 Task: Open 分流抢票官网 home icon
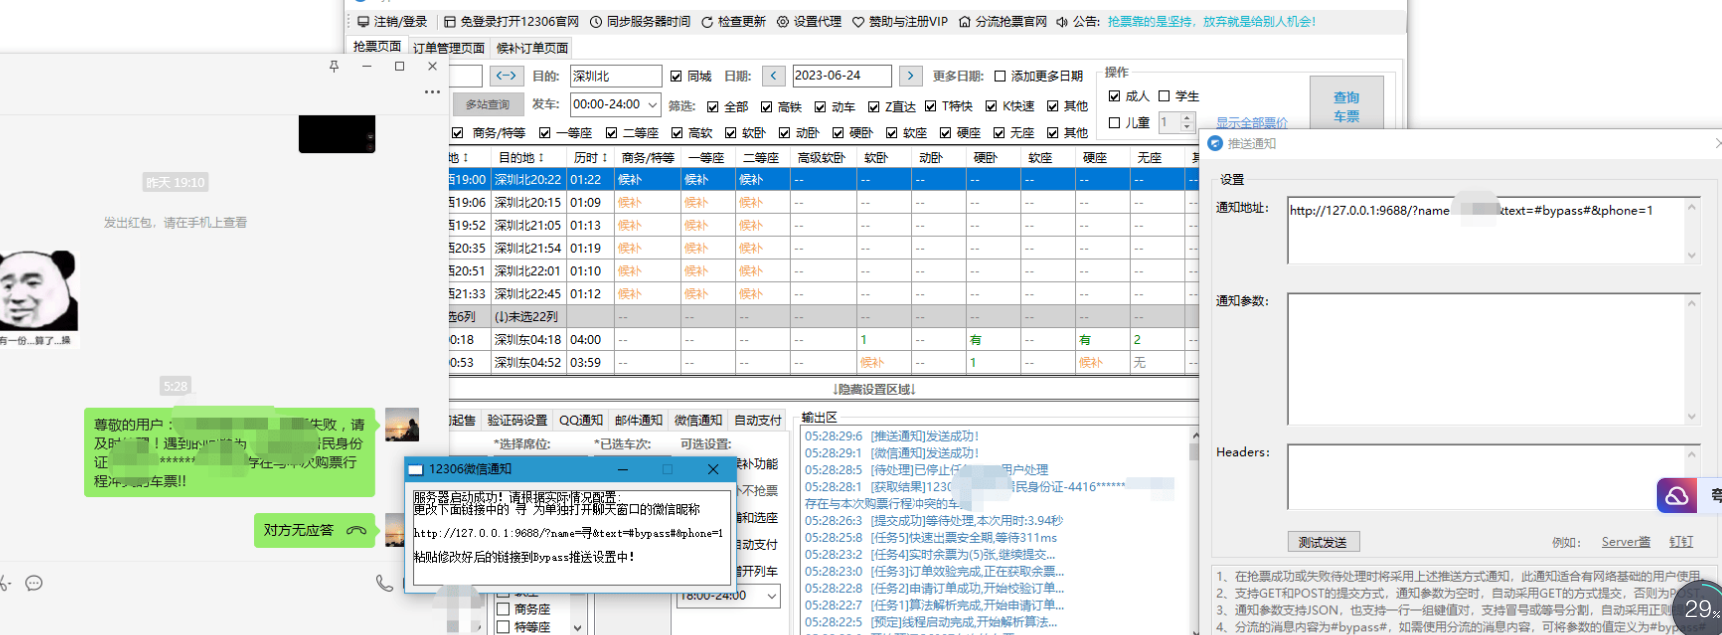[964, 22]
